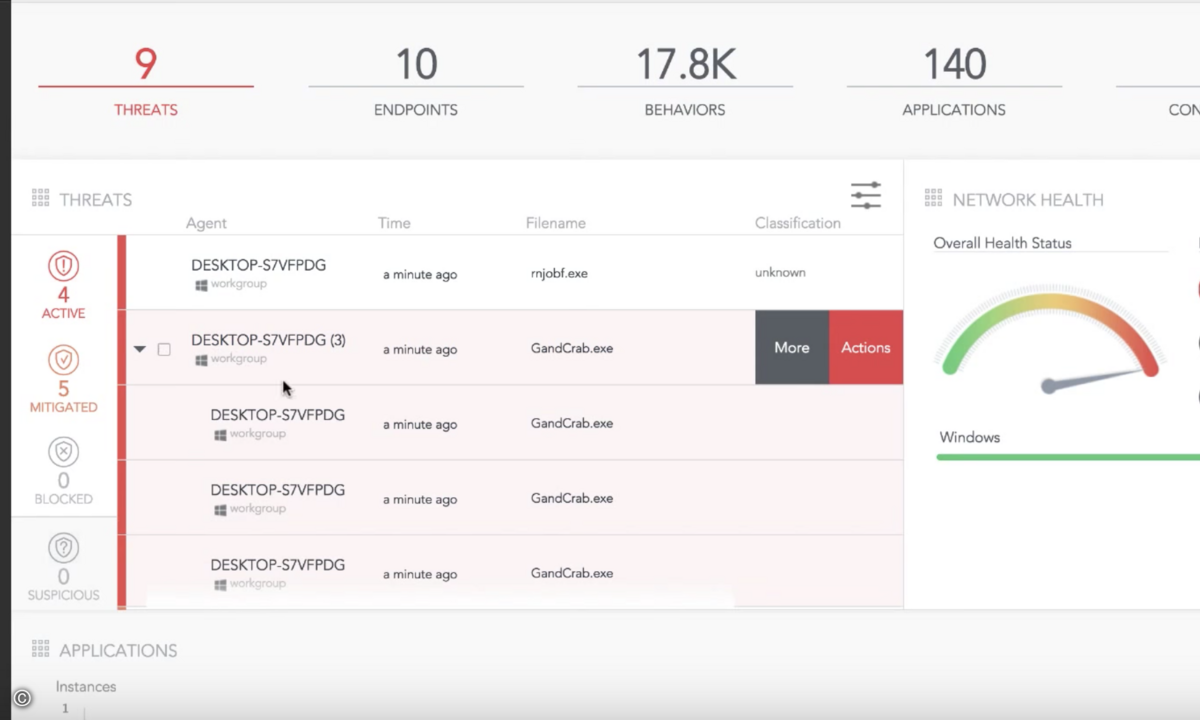The height and width of the screenshot is (720, 1200).
Task: Open threats filter settings sliders icon
Action: [x=866, y=195]
